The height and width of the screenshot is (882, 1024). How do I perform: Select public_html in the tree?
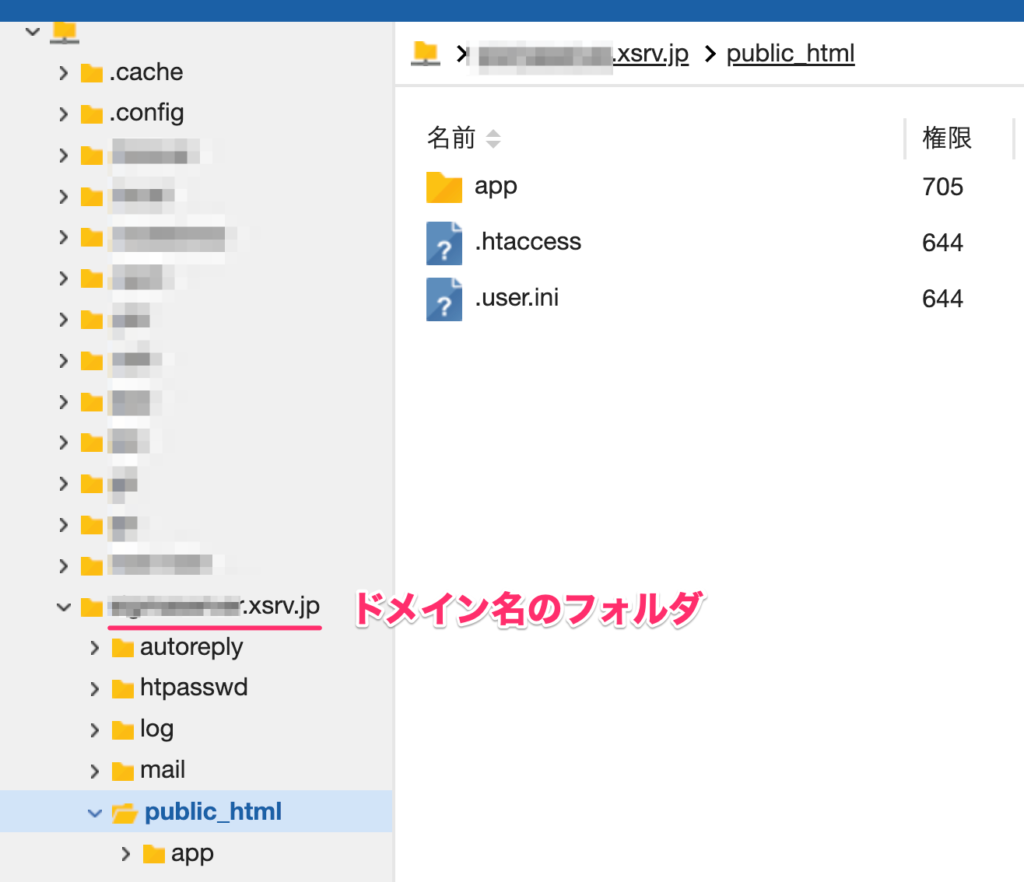coord(213,811)
